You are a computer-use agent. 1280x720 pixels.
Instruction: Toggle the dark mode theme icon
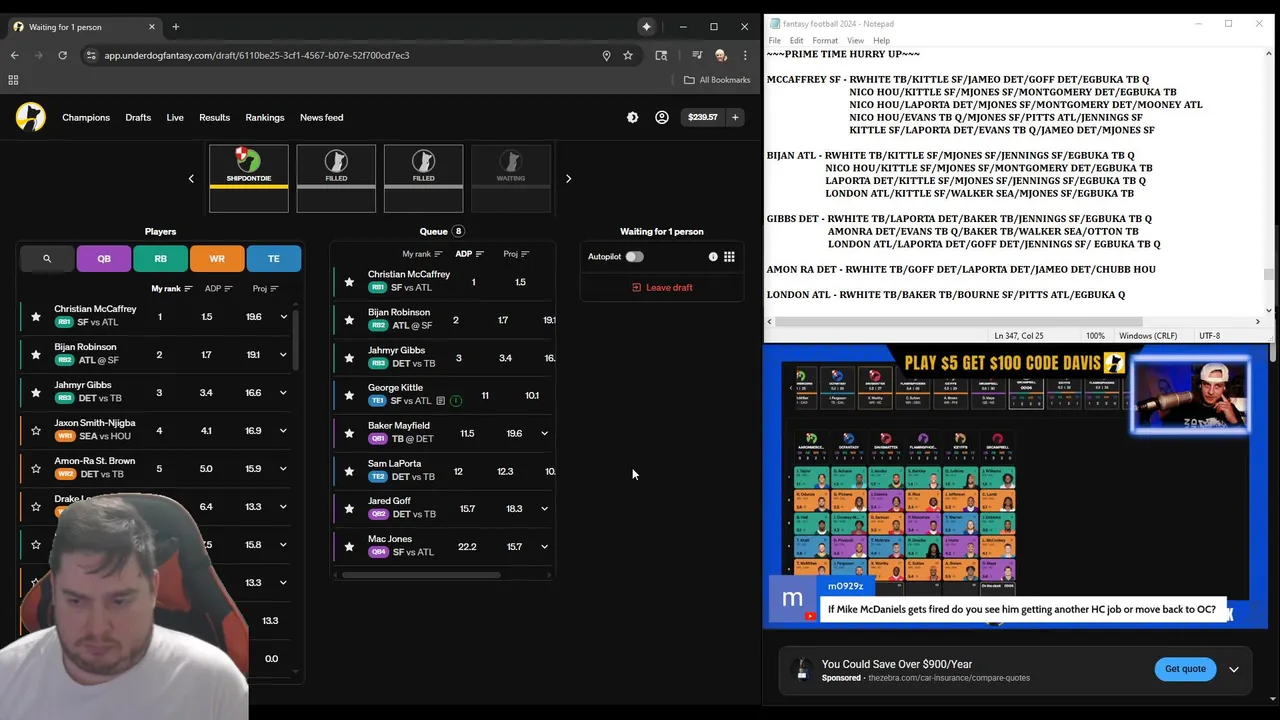coord(632,117)
